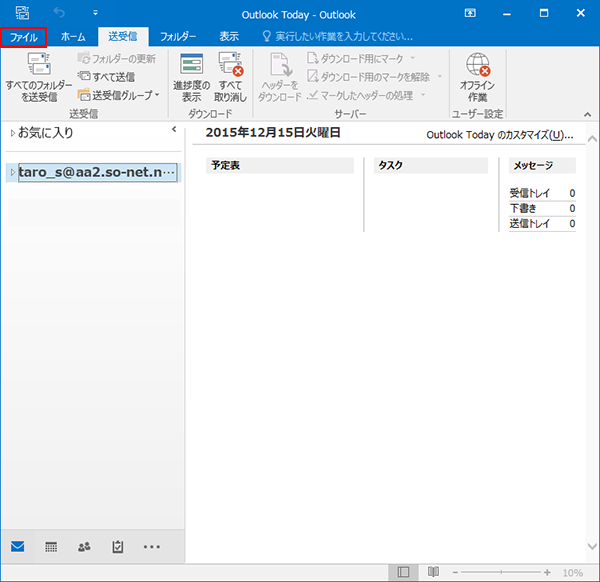Select 受信トレイ inbox in messages list

[x=530, y=193]
